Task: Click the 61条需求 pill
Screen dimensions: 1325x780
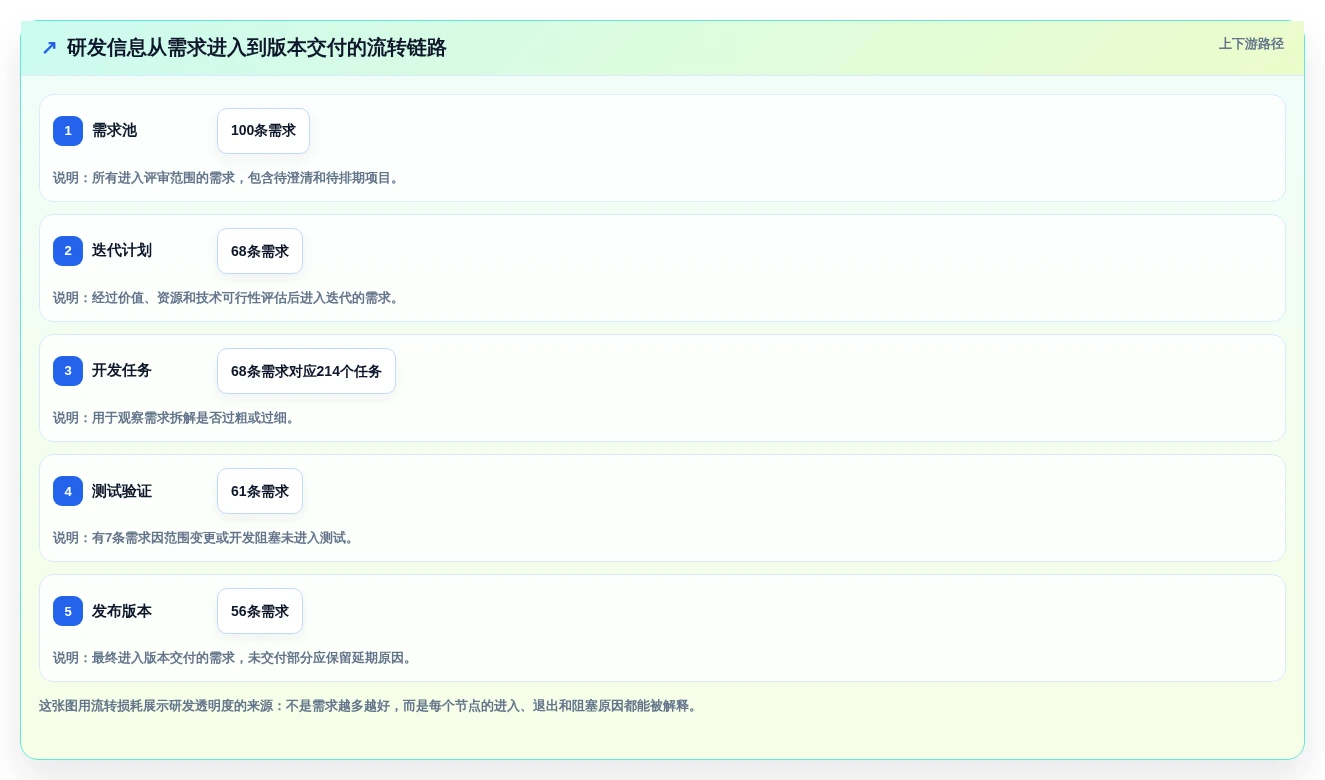Action: coord(260,491)
